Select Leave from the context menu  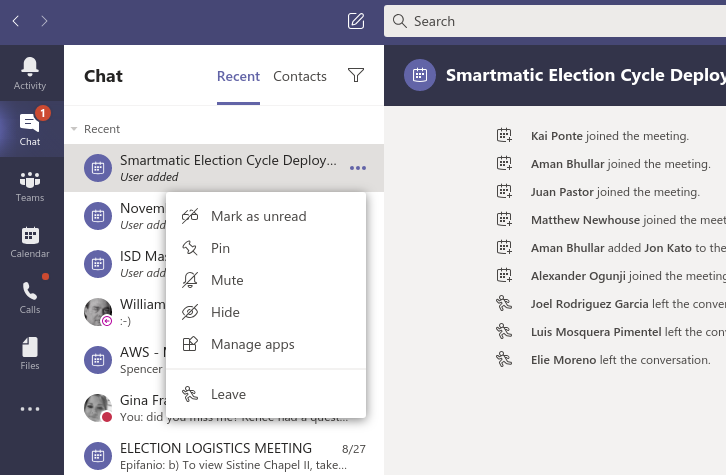[266, 394]
